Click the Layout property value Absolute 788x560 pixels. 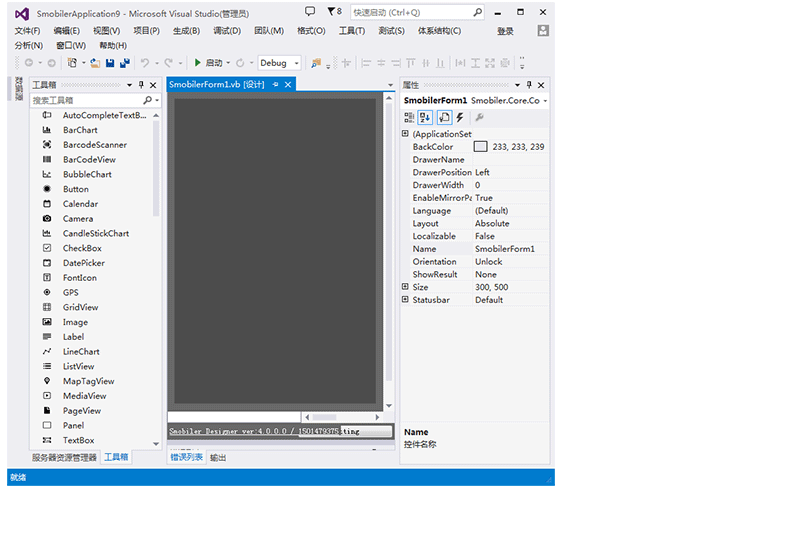(492, 223)
